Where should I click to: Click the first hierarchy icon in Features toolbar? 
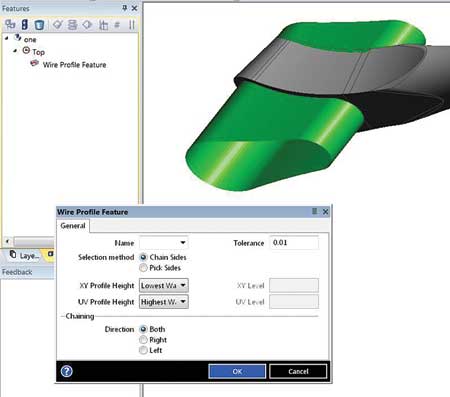[x=10, y=24]
